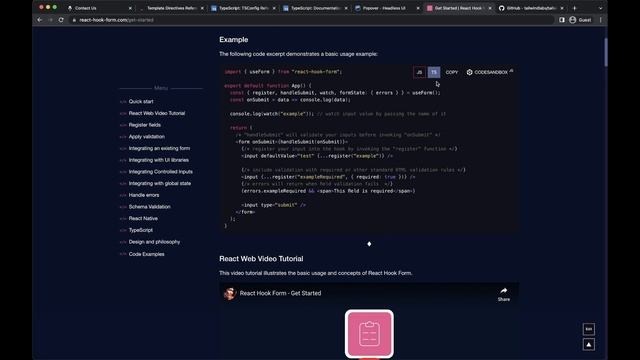Open the TypeScript Documentation tab
640x360 pixels.
[x=315, y=8]
